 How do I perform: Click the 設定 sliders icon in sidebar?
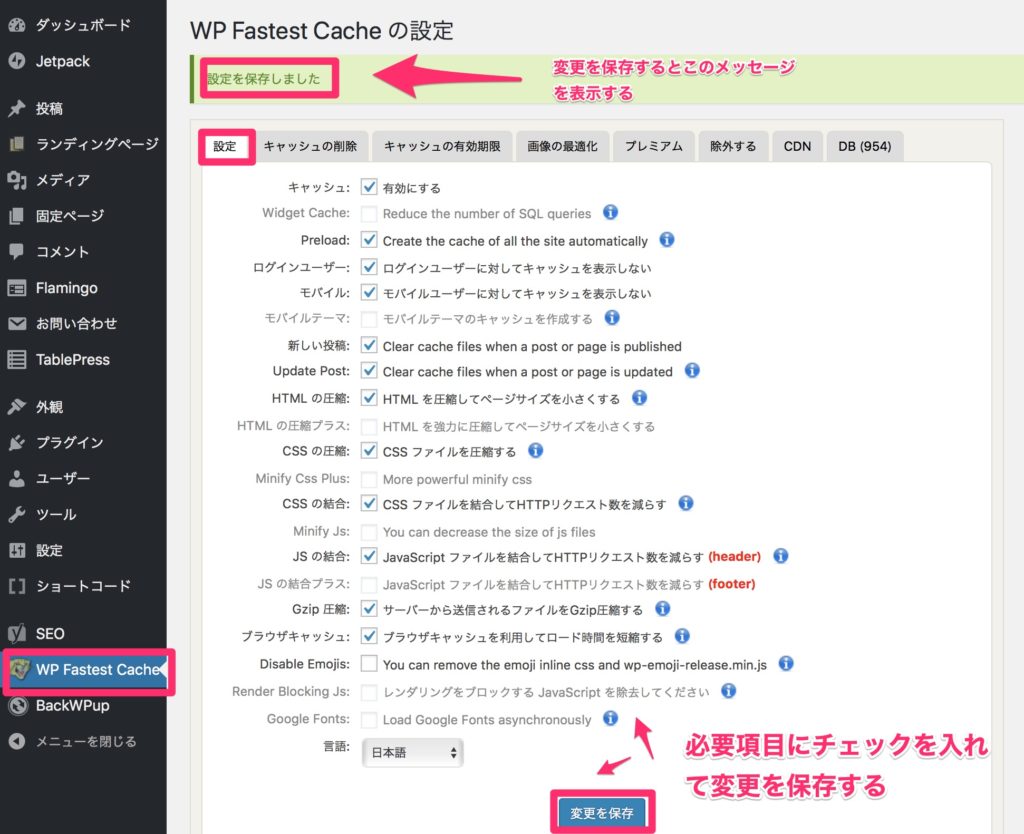click(x=17, y=550)
